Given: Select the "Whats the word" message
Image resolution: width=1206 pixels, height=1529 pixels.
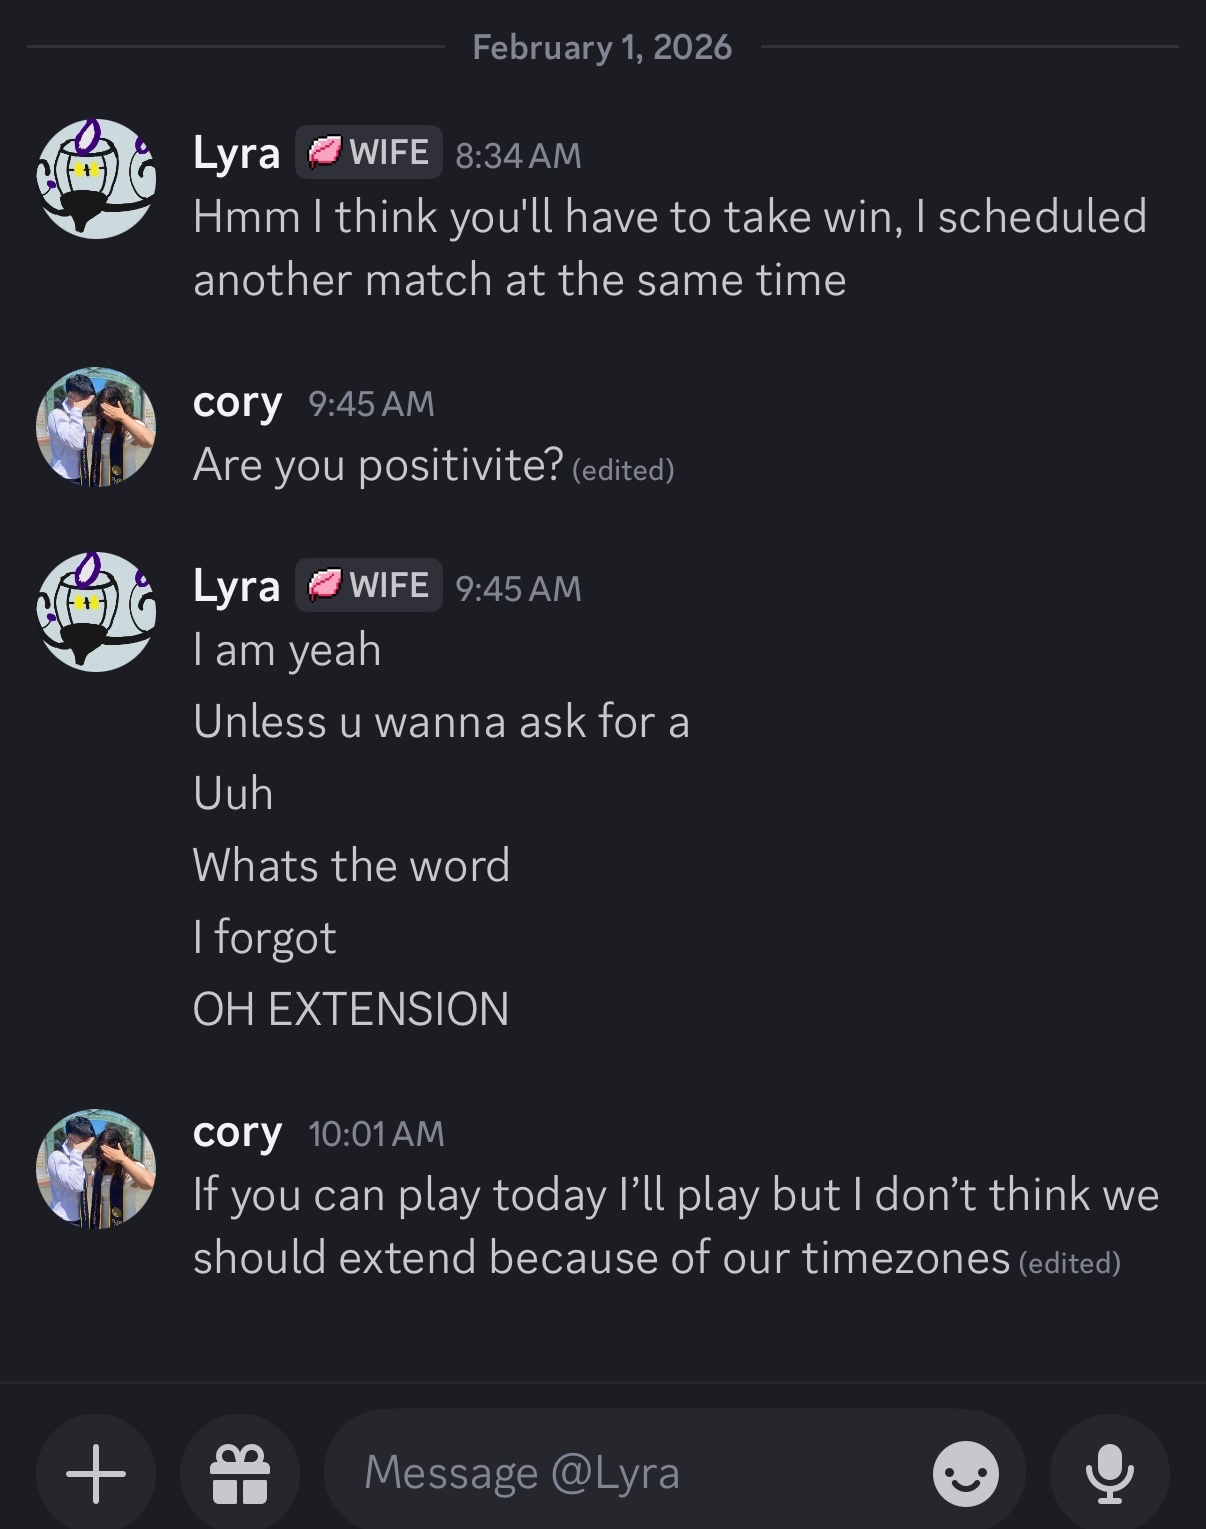Looking at the screenshot, I should click(351, 865).
